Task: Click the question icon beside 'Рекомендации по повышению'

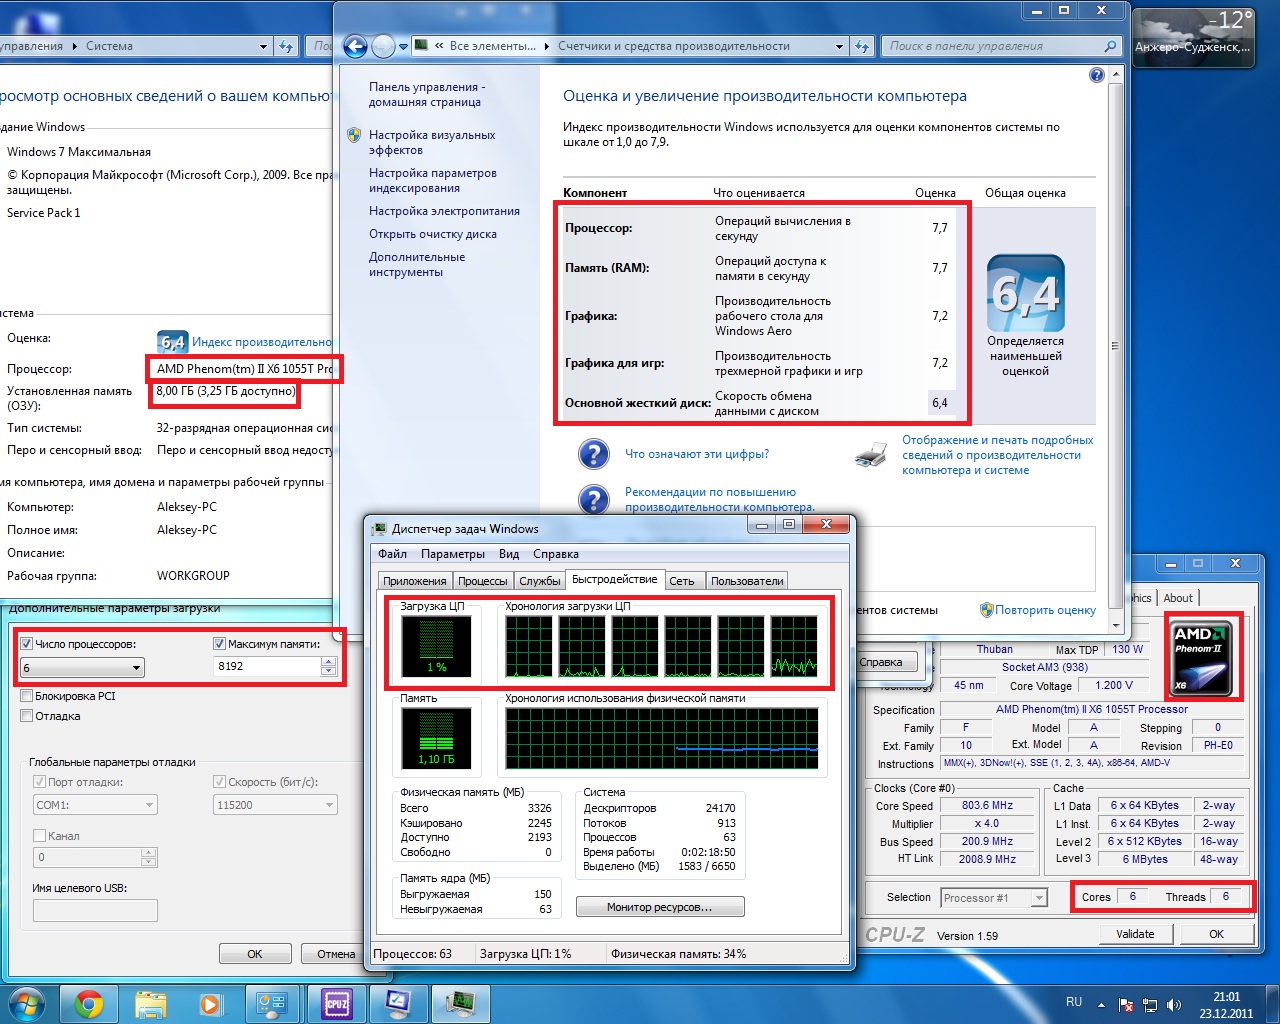Action: pyautogui.click(x=594, y=499)
